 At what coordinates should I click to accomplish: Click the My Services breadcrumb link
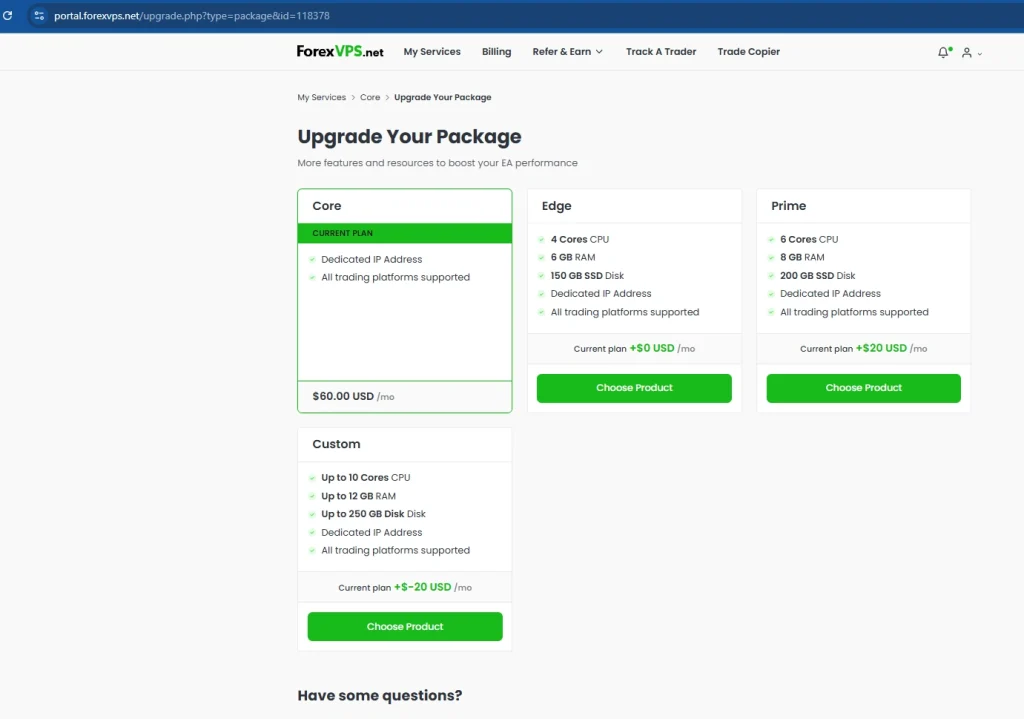tap(321, 98)
